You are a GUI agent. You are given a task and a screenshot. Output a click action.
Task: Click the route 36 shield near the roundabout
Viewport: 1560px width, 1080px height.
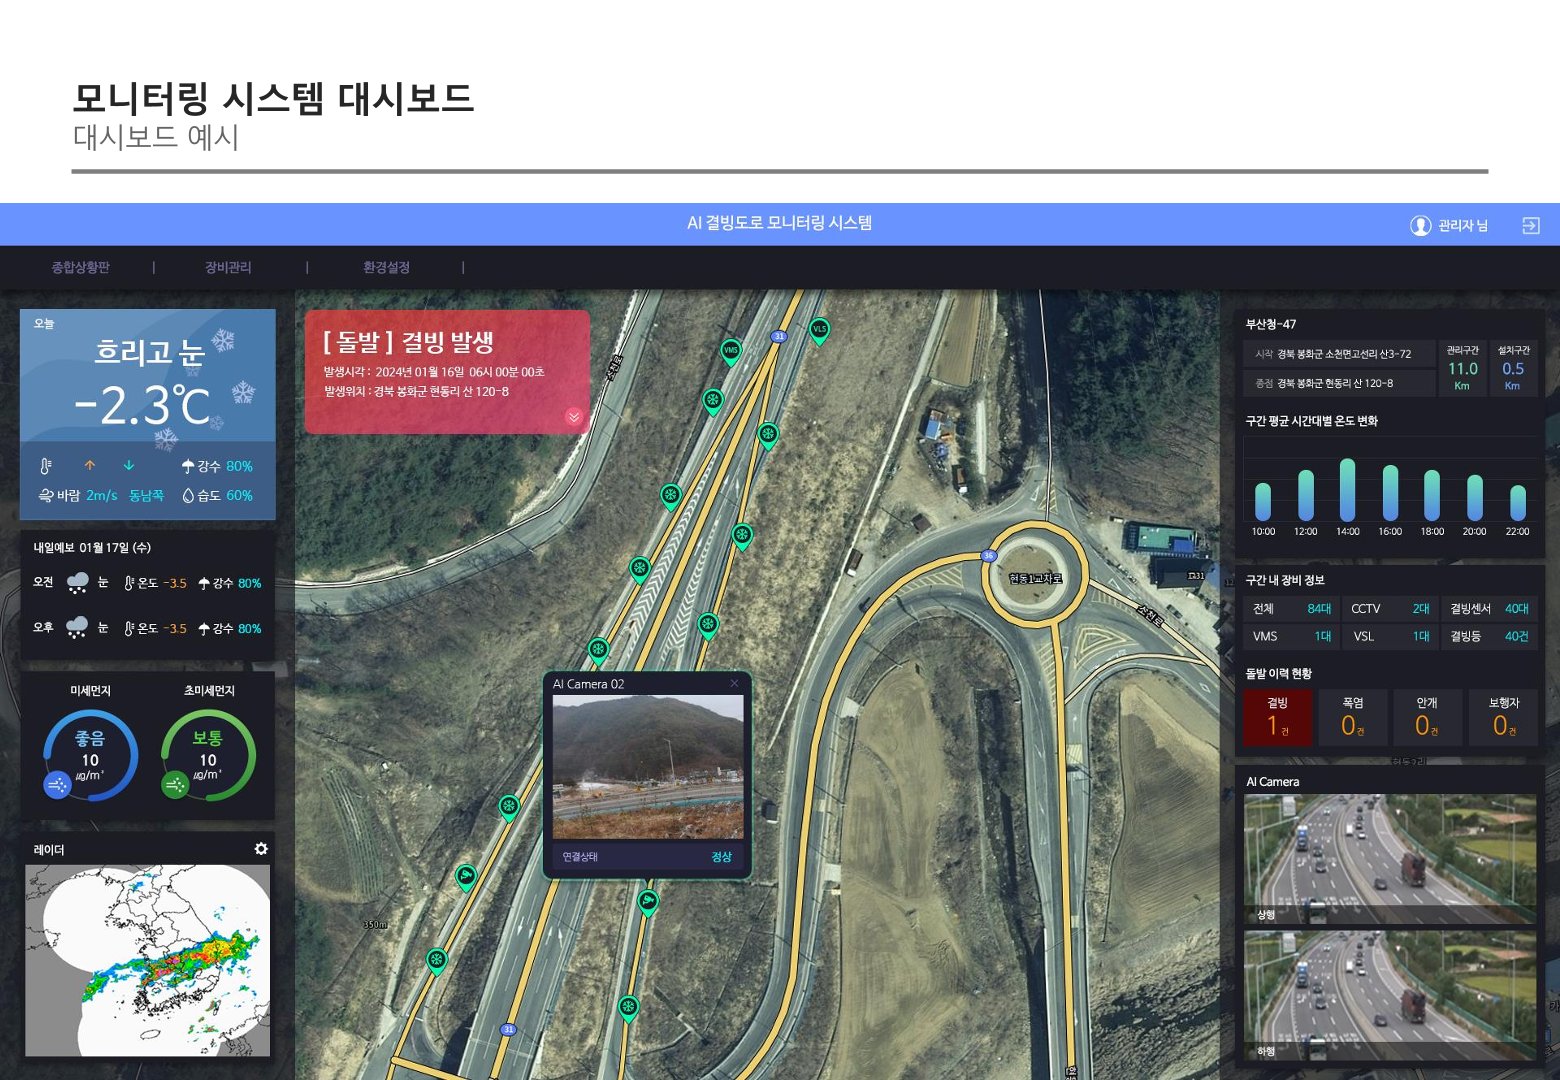[989, 556]
